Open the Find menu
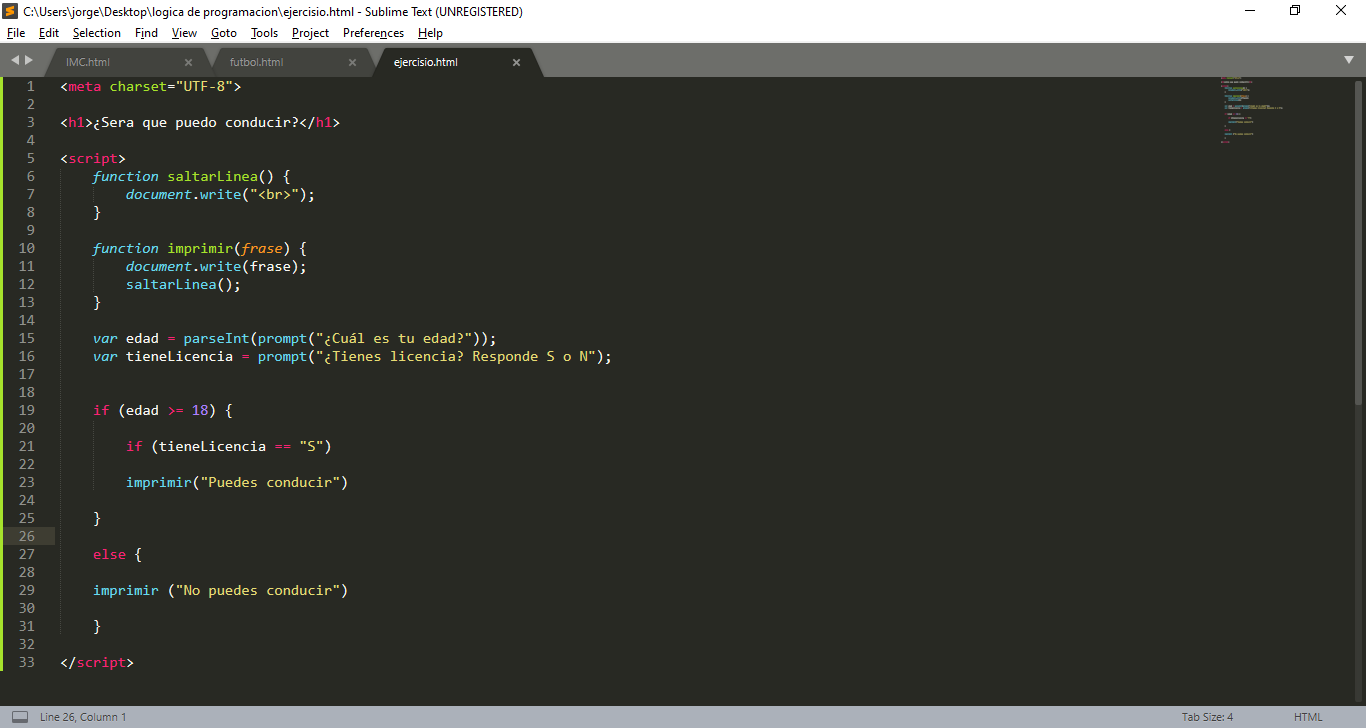 pos(146,33)
